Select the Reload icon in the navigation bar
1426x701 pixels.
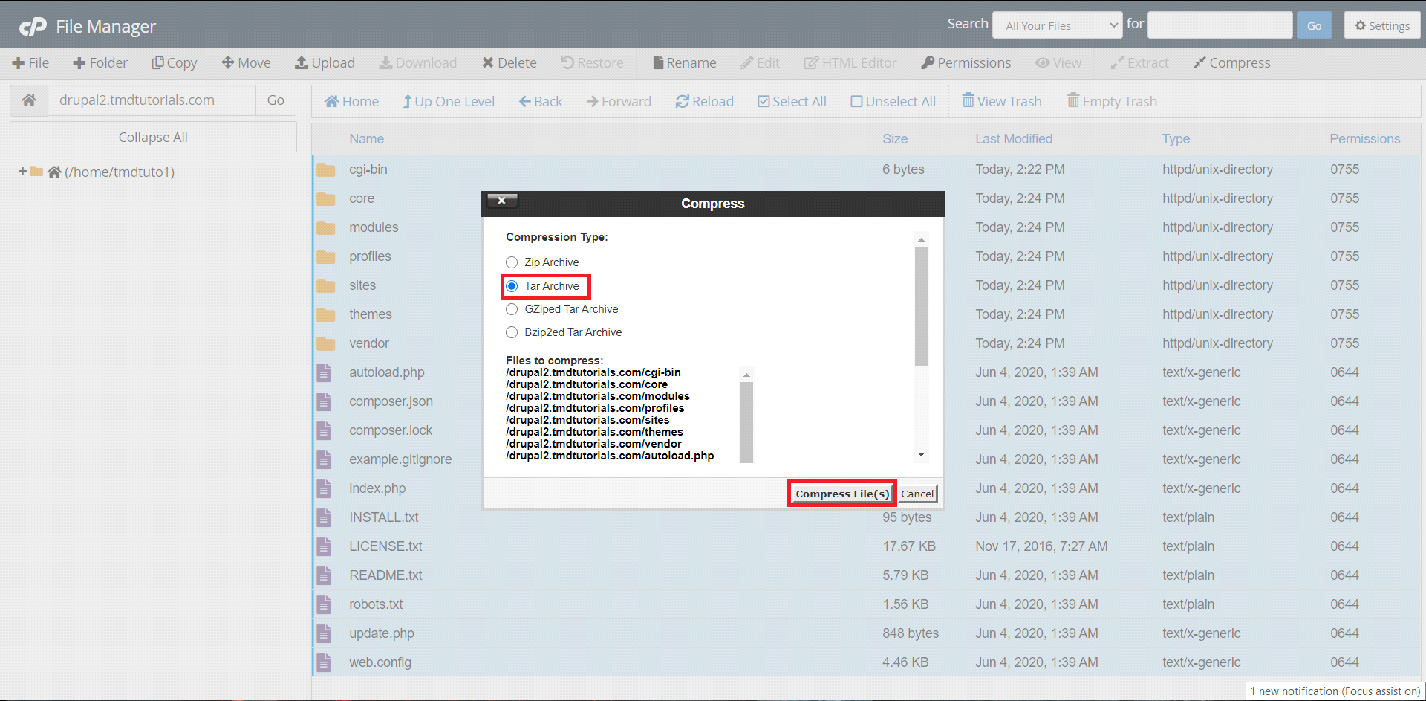click(x=704, y=100)
